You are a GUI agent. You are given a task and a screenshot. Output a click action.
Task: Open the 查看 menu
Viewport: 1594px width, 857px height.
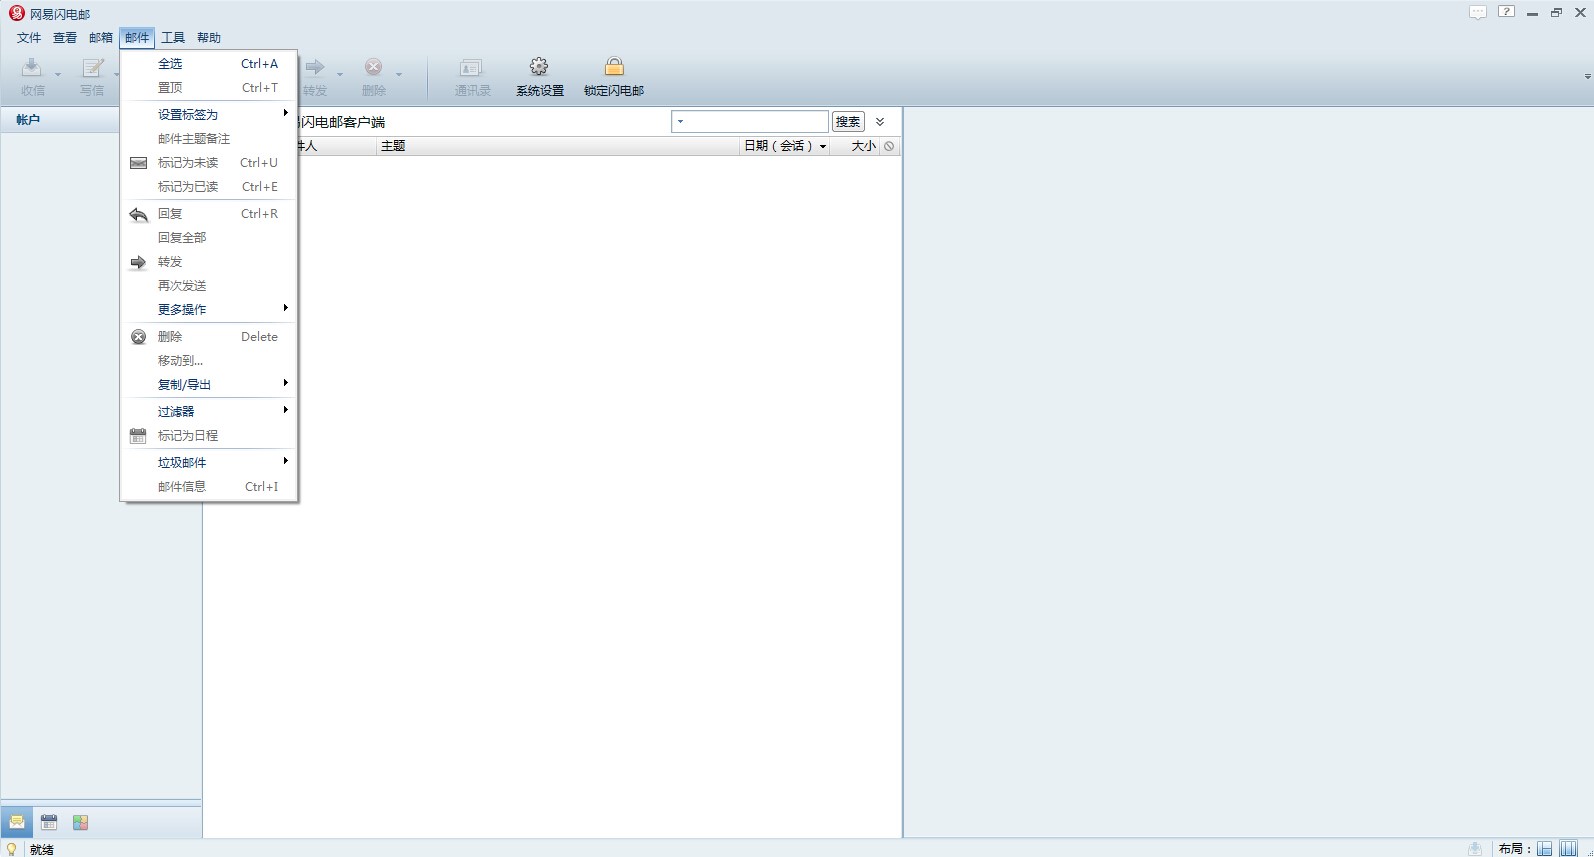coord(65,38)
